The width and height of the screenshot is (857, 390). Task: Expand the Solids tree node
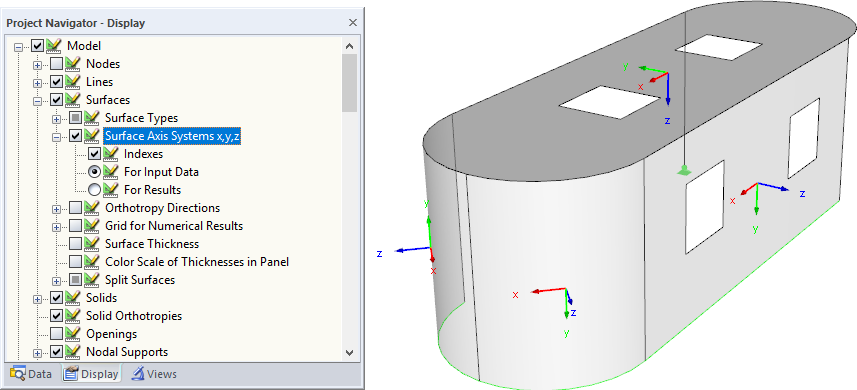point(37,300)
